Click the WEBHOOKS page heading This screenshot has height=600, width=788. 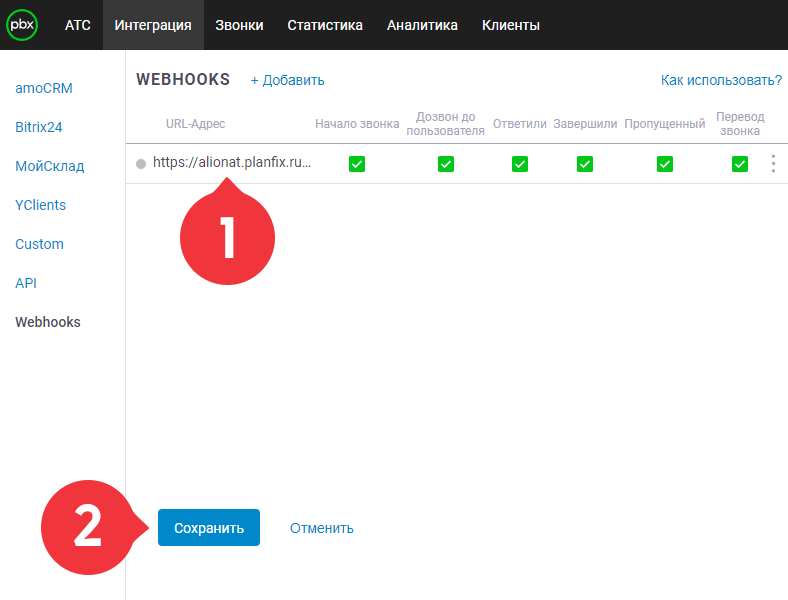coord(183,79)
